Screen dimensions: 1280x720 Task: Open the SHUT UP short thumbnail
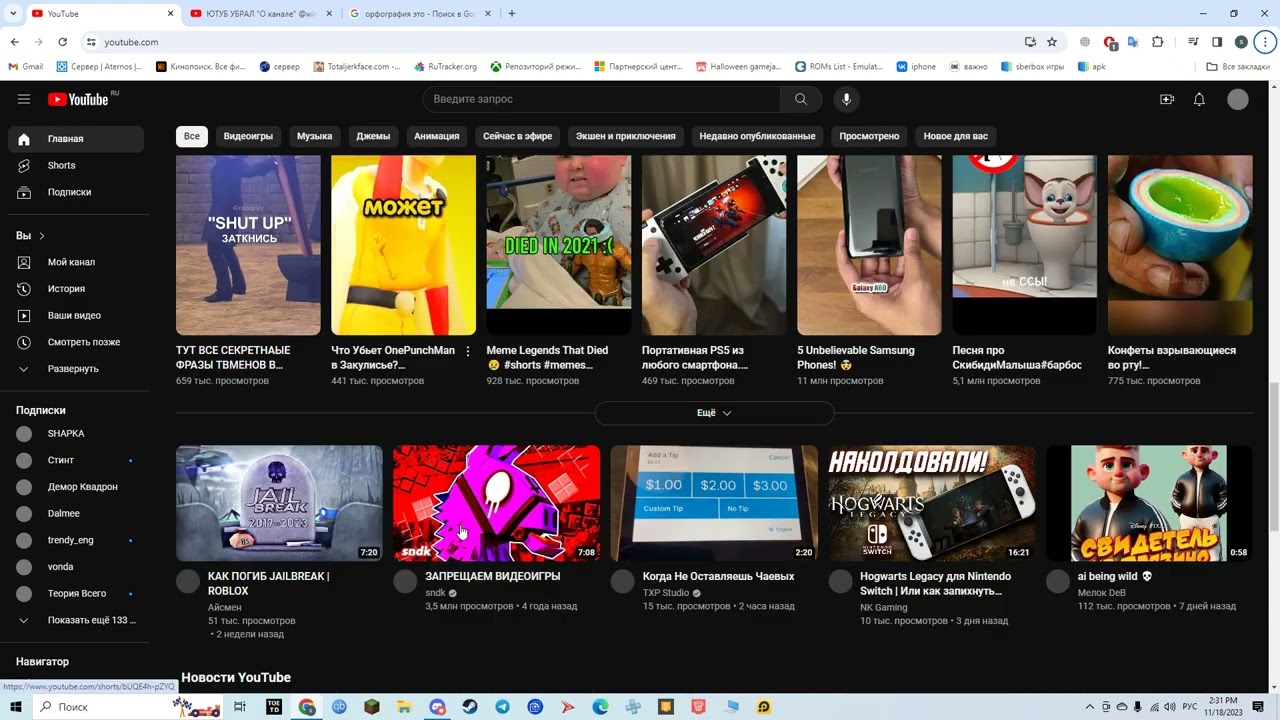point(248,245)
